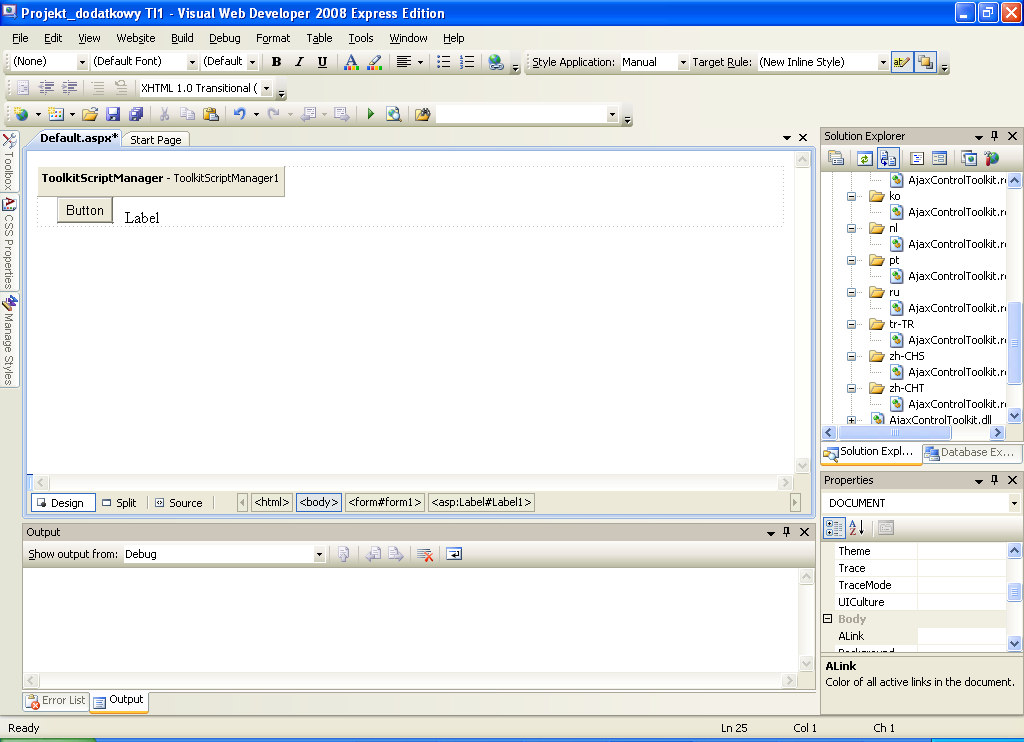Save the file with the floppy icon

click(113, 114)
